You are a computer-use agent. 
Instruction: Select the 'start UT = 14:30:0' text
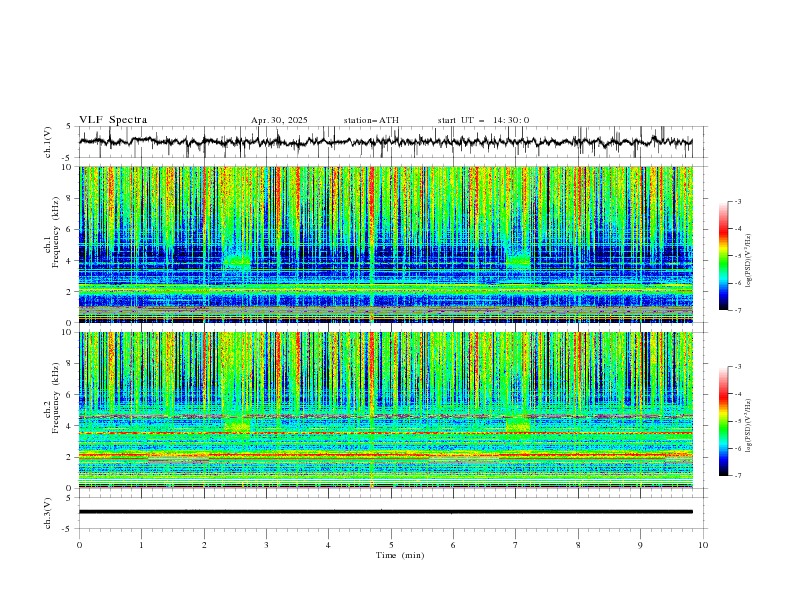pos(483,120)
